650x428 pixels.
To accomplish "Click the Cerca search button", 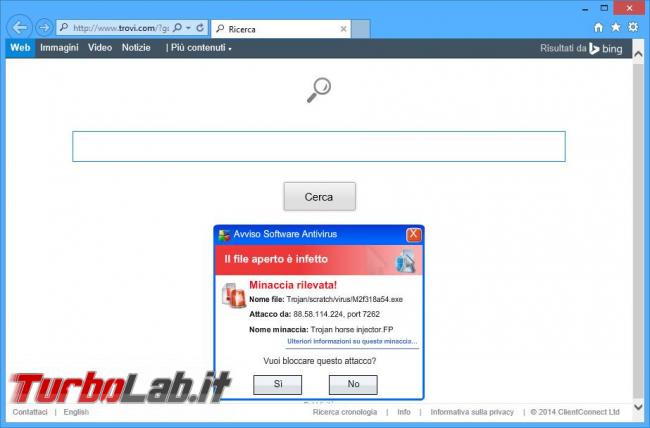I will pos(320,197).
